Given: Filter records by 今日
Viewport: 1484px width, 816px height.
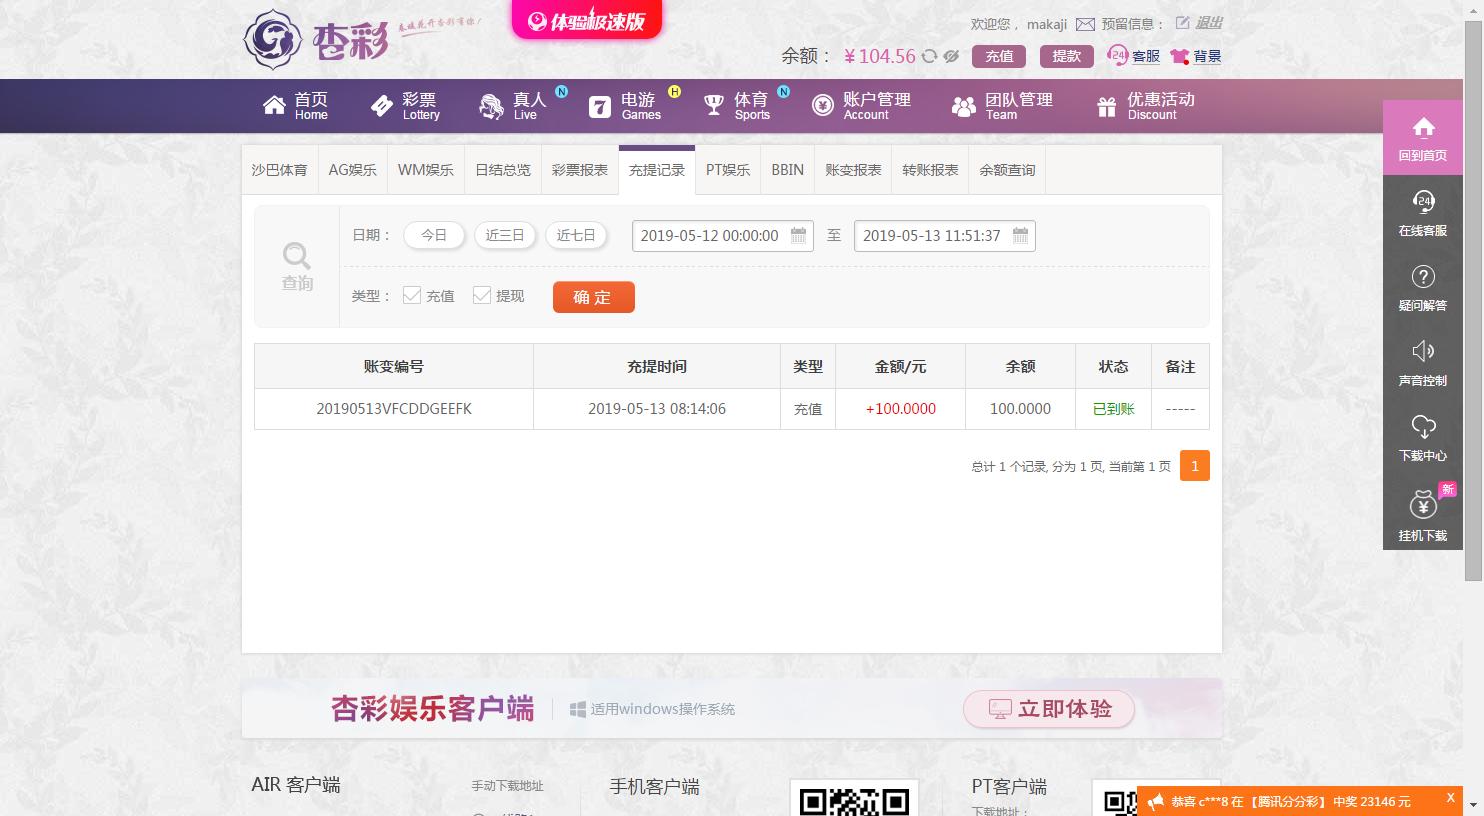Looking at the screenshot, I should 434,235.
